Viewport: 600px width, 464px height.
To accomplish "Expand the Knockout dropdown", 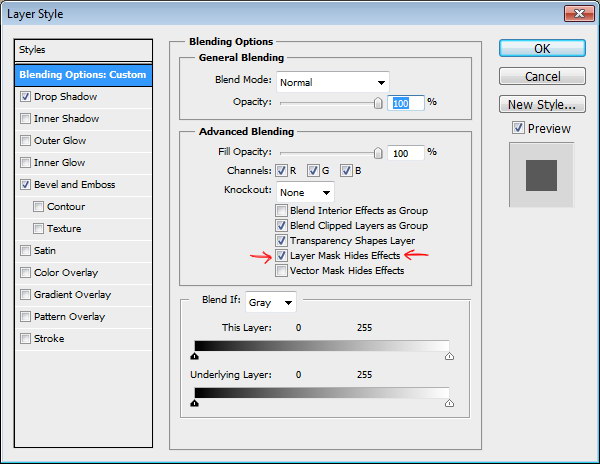I will coord(305,191).
